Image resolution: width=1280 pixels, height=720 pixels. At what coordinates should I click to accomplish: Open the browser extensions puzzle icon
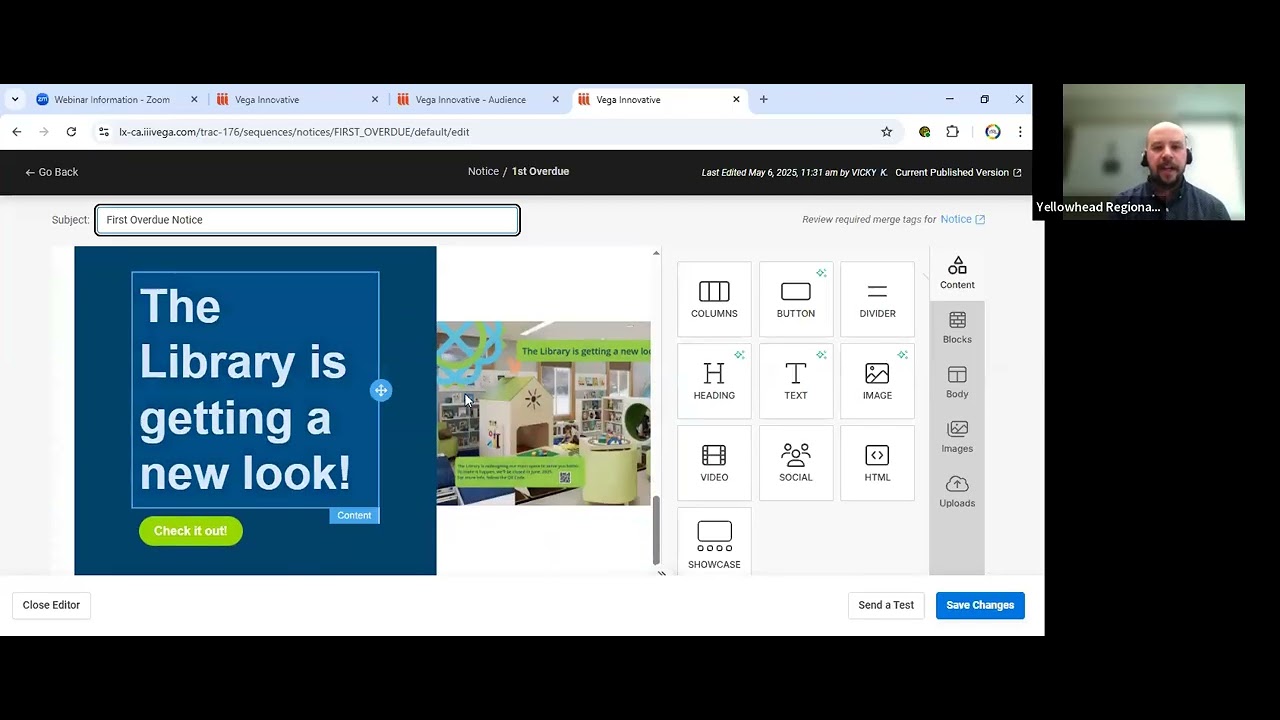952,132
